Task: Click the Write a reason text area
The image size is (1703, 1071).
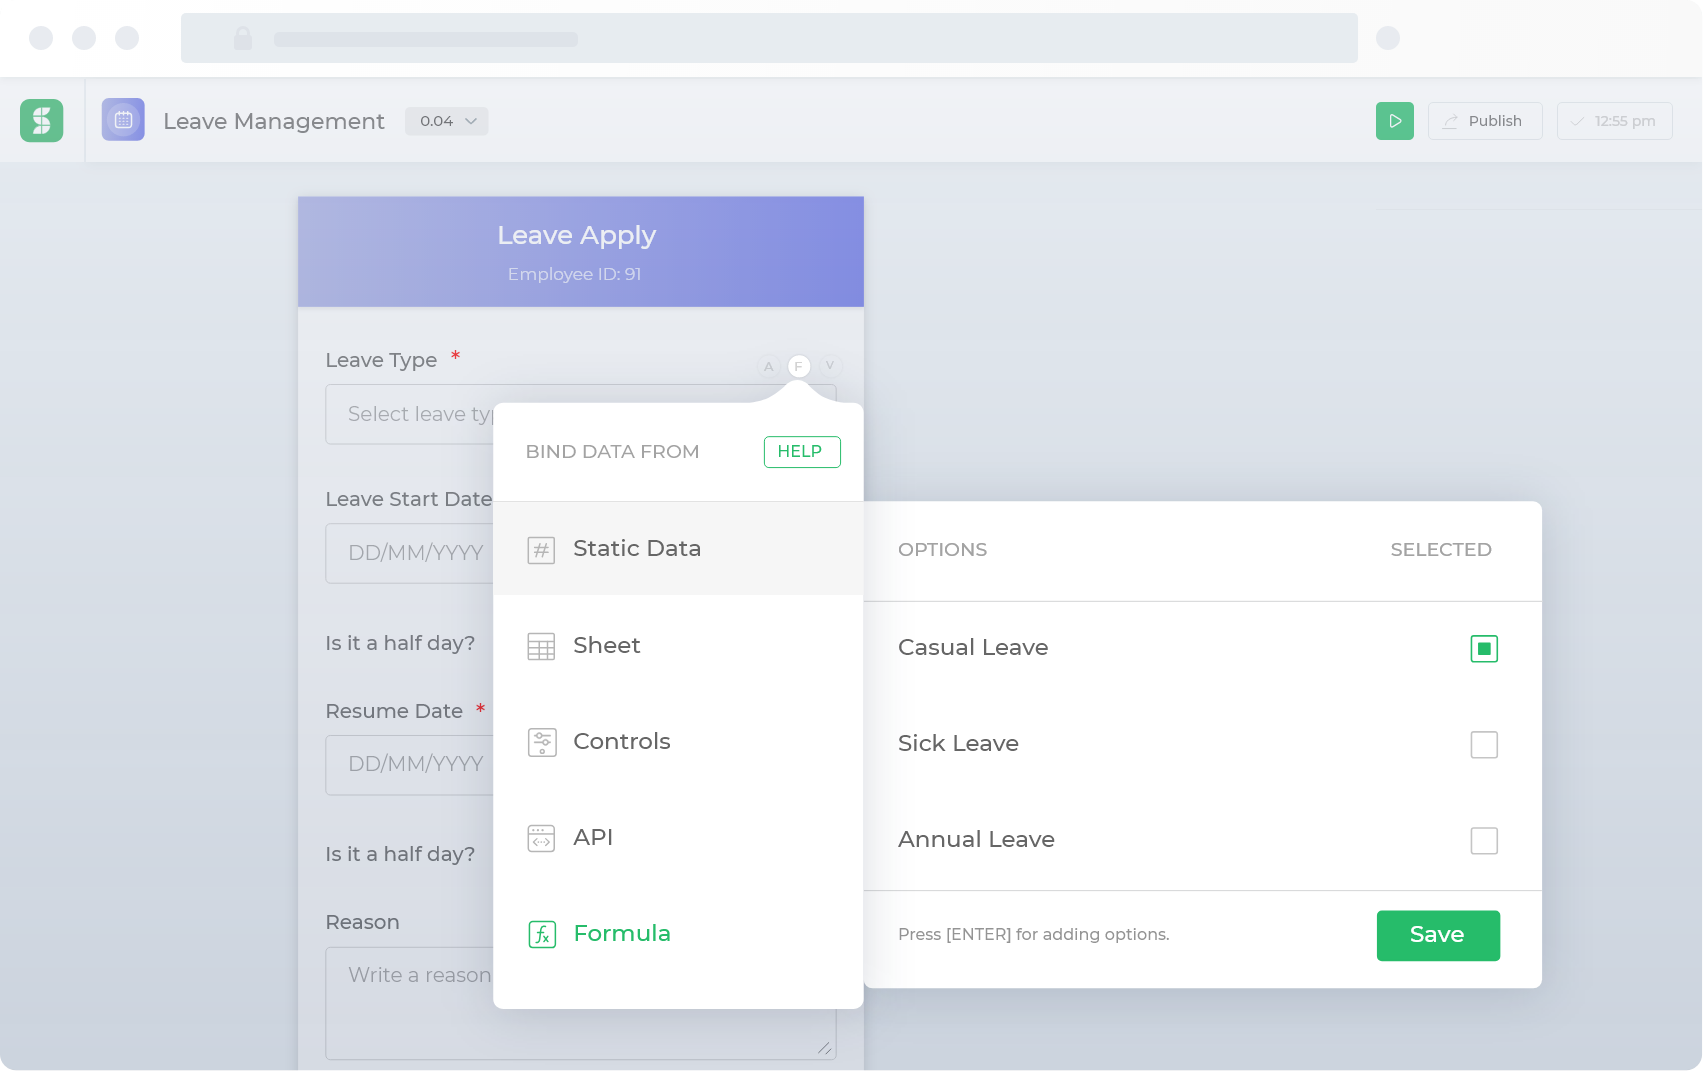Action: coord(410,1003)
